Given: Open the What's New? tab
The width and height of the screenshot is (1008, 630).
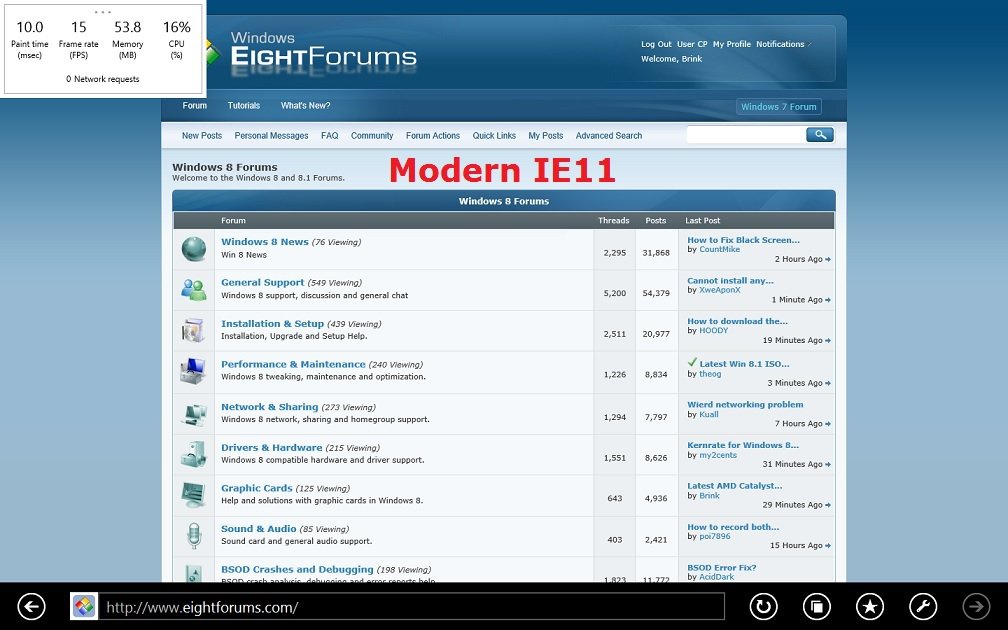Looking at the screenshot, I should coord(305,106).
